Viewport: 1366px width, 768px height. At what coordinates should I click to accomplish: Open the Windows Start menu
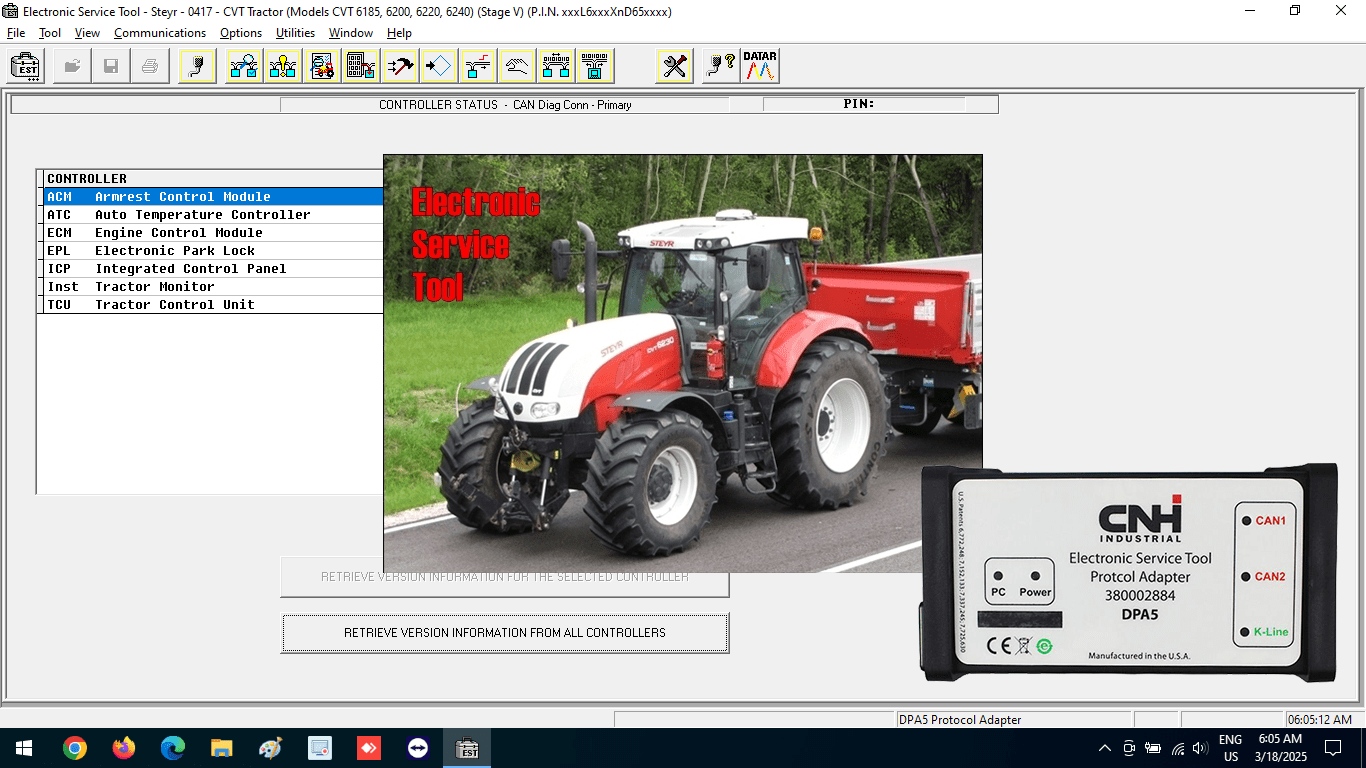[x=24, y=748]
